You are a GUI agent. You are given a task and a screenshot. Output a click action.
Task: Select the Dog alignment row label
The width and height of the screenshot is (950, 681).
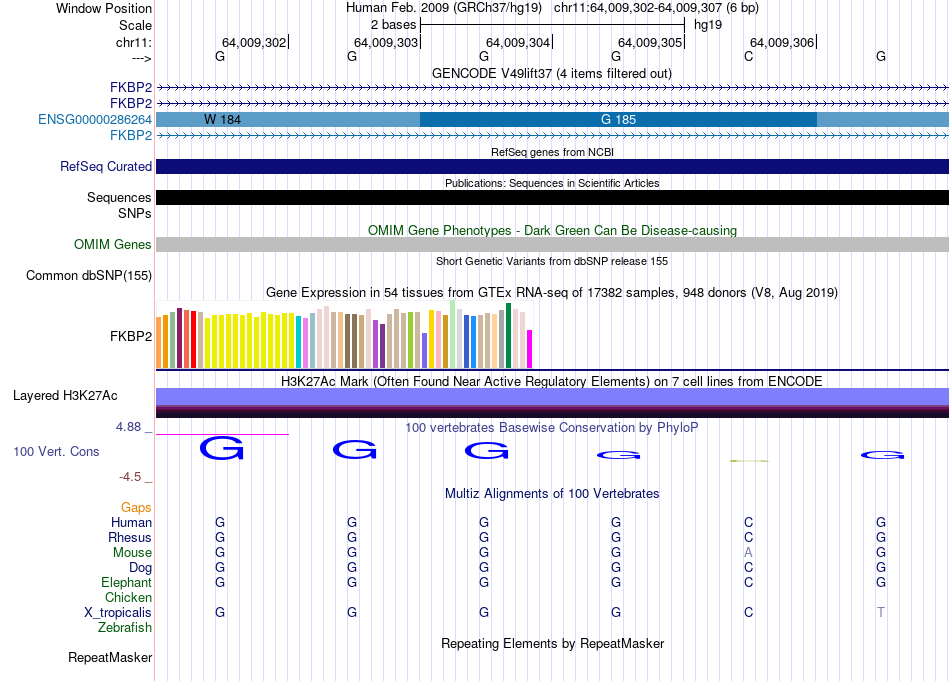point(140,568)
